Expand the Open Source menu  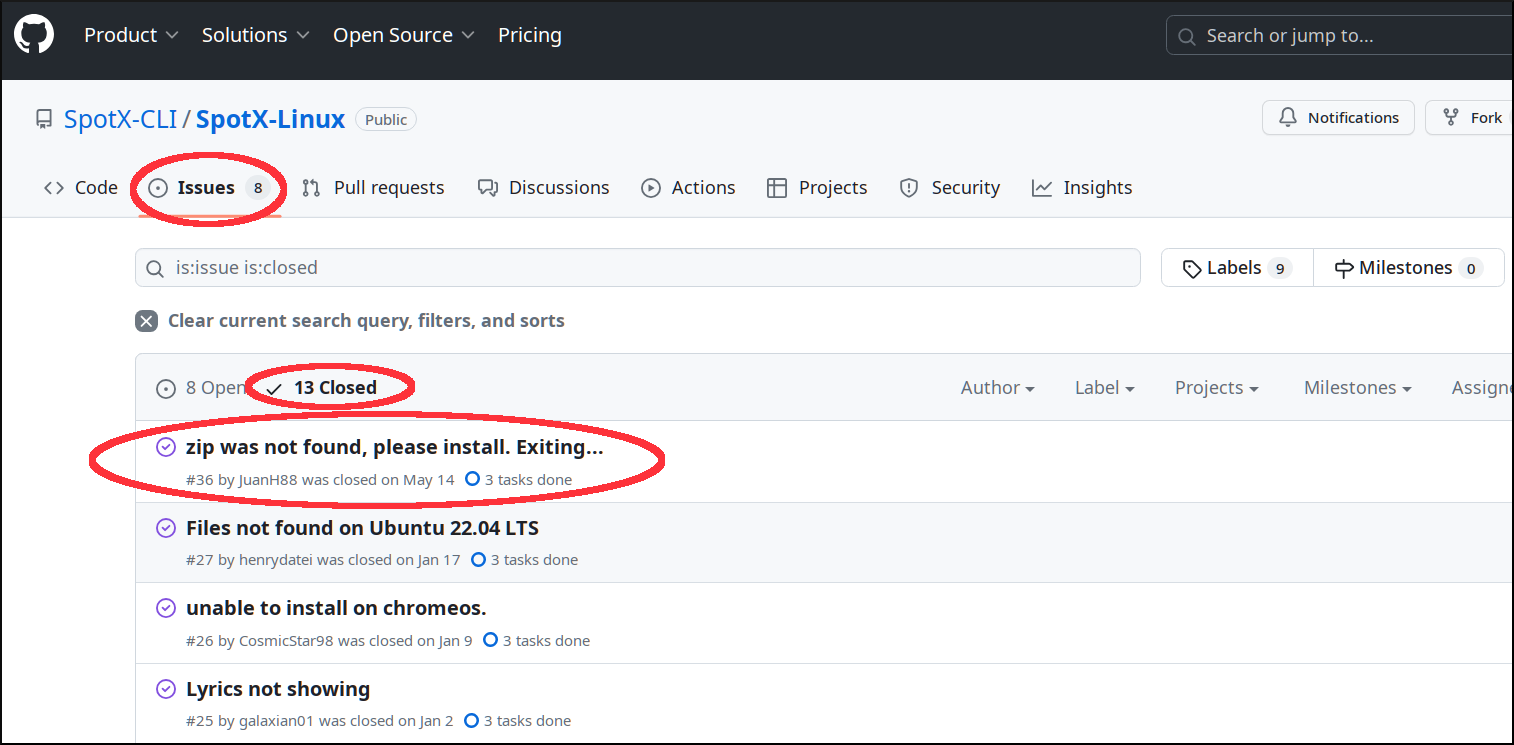(x=404, y=35)
